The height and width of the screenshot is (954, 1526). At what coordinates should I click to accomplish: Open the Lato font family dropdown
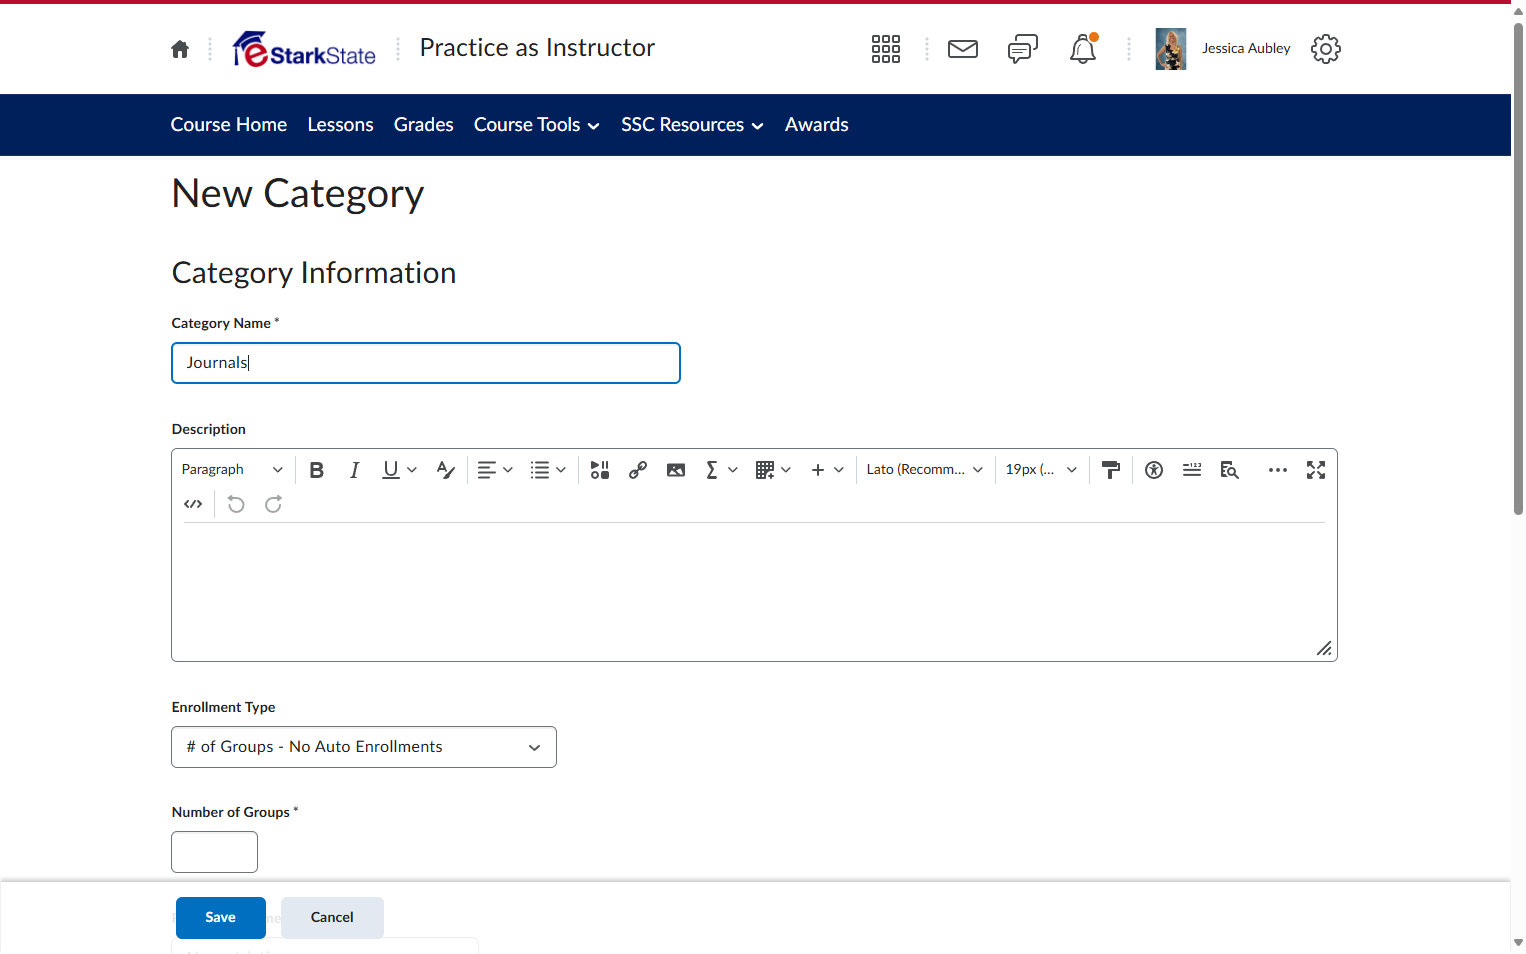point(925,470)
